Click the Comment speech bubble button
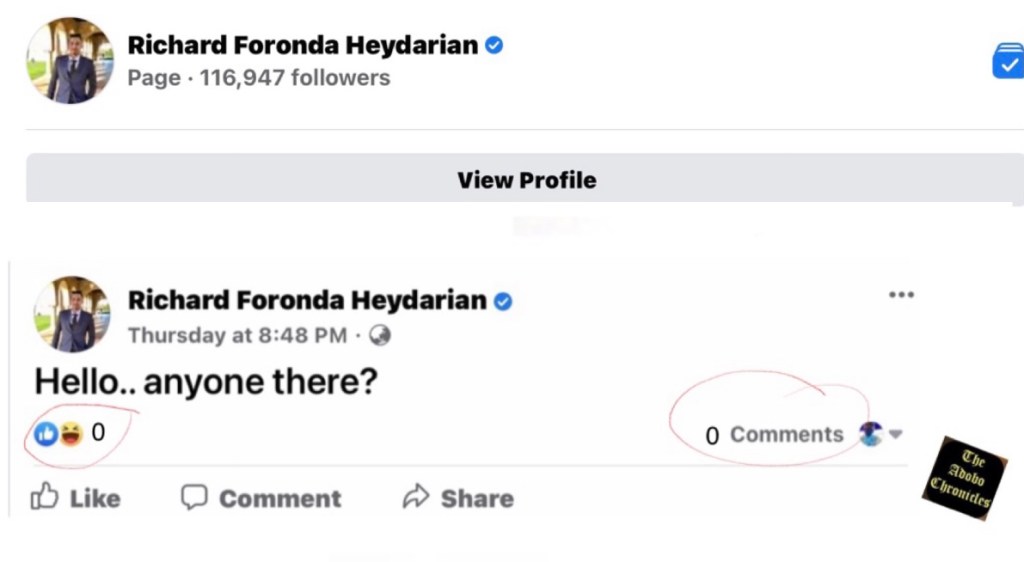 click(261, 498)
